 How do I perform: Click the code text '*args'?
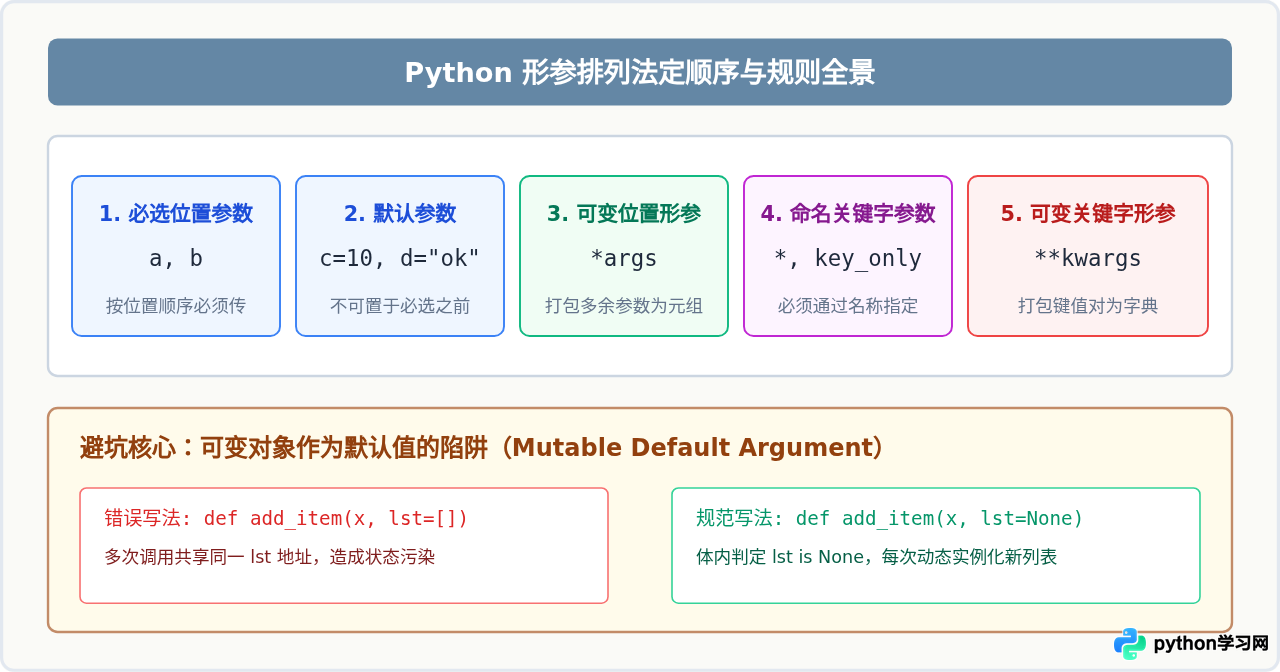624,258
